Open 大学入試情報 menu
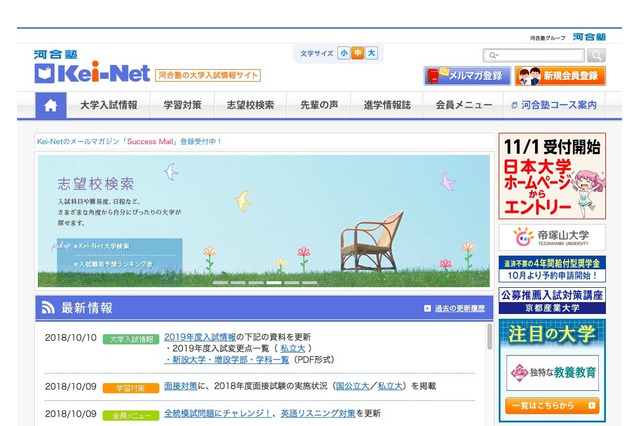640x426 pixels. pos(109,105)
